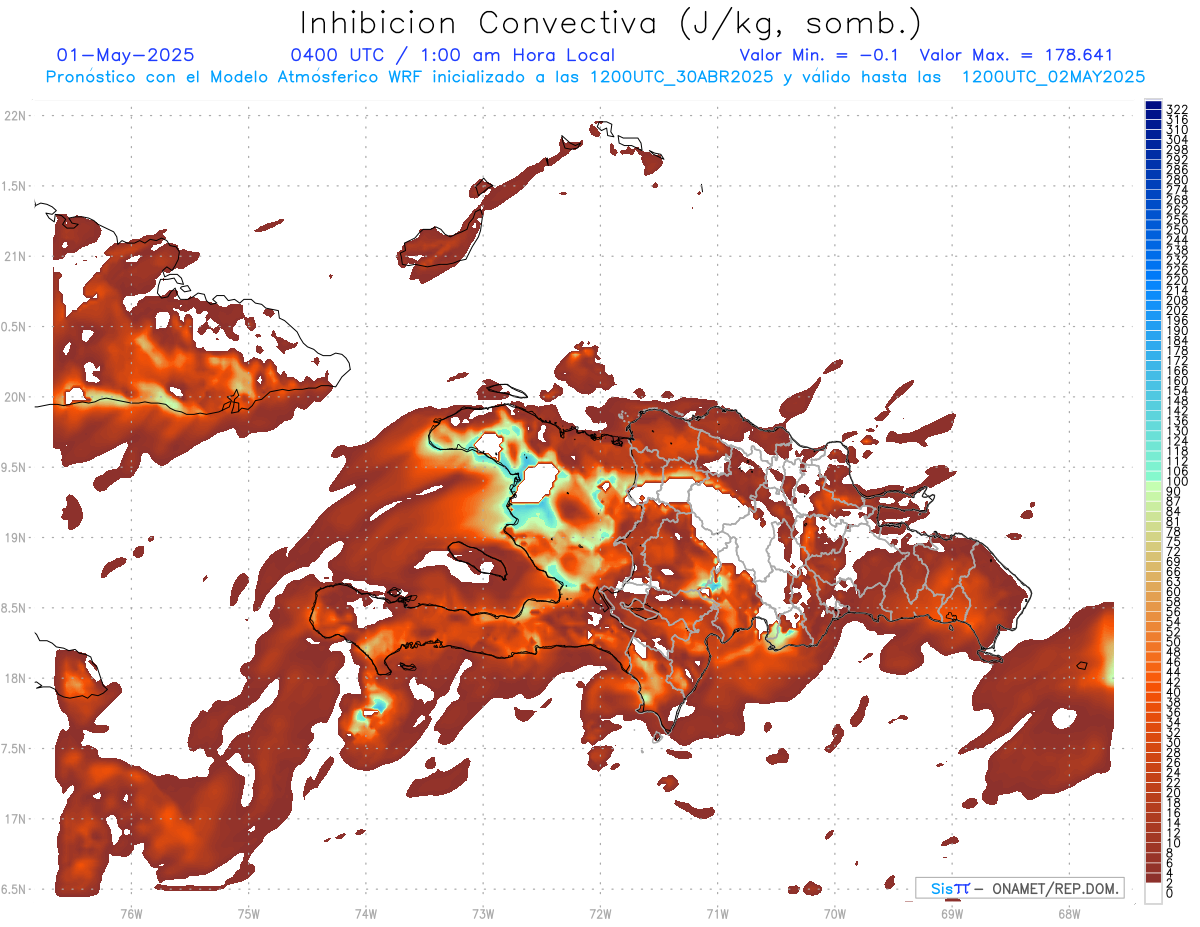Image resolution: width=1200 pixels, height=927 pixels.
Task: Click the '69W' longitude label
Action: coord(952,913)
